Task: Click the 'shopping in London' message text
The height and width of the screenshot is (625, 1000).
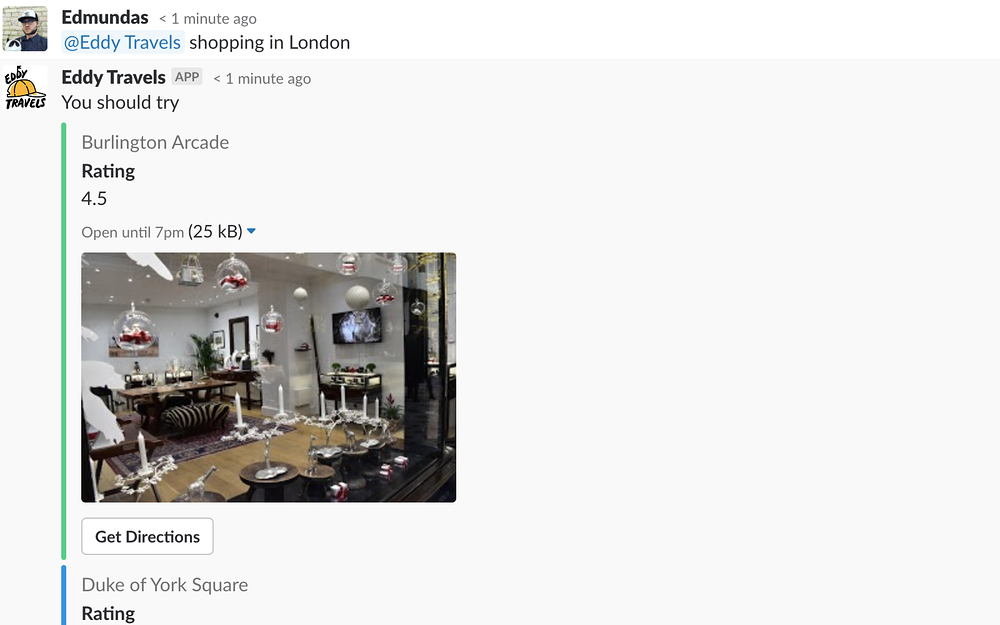Action: [x=270, y=43]
